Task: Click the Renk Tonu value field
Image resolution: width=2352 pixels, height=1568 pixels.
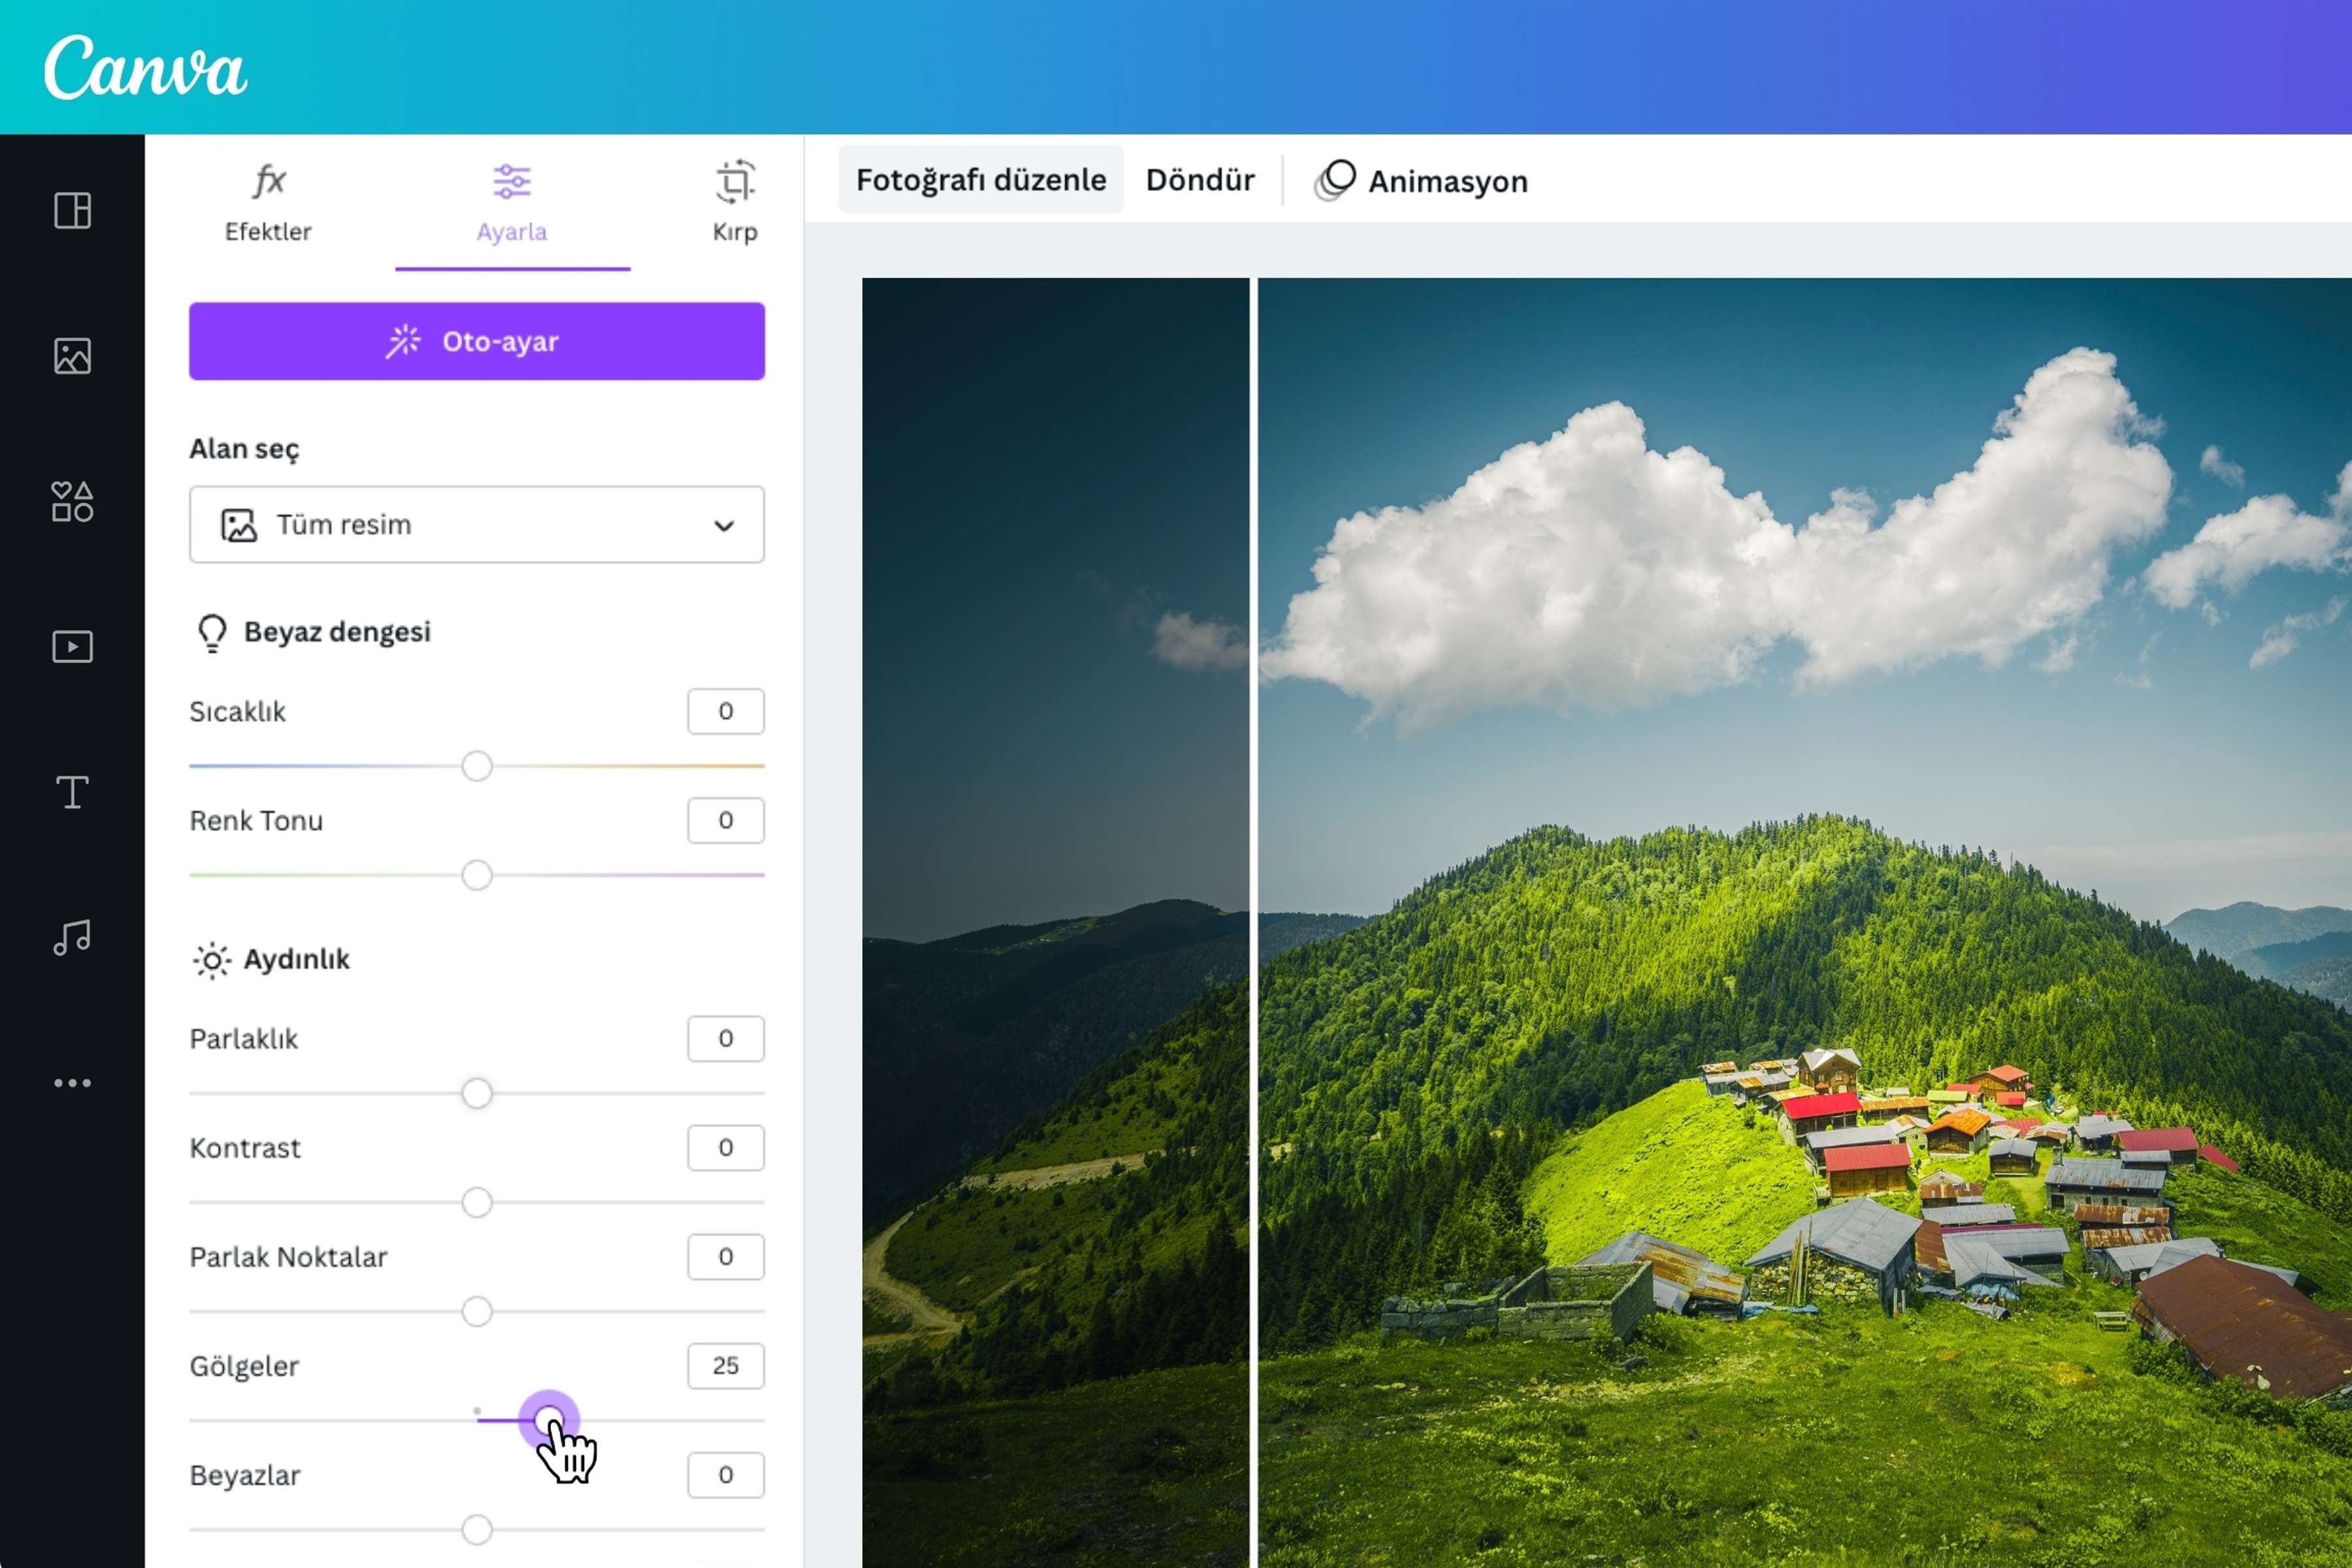Action: pyautogui.click(x=726, y=820)
